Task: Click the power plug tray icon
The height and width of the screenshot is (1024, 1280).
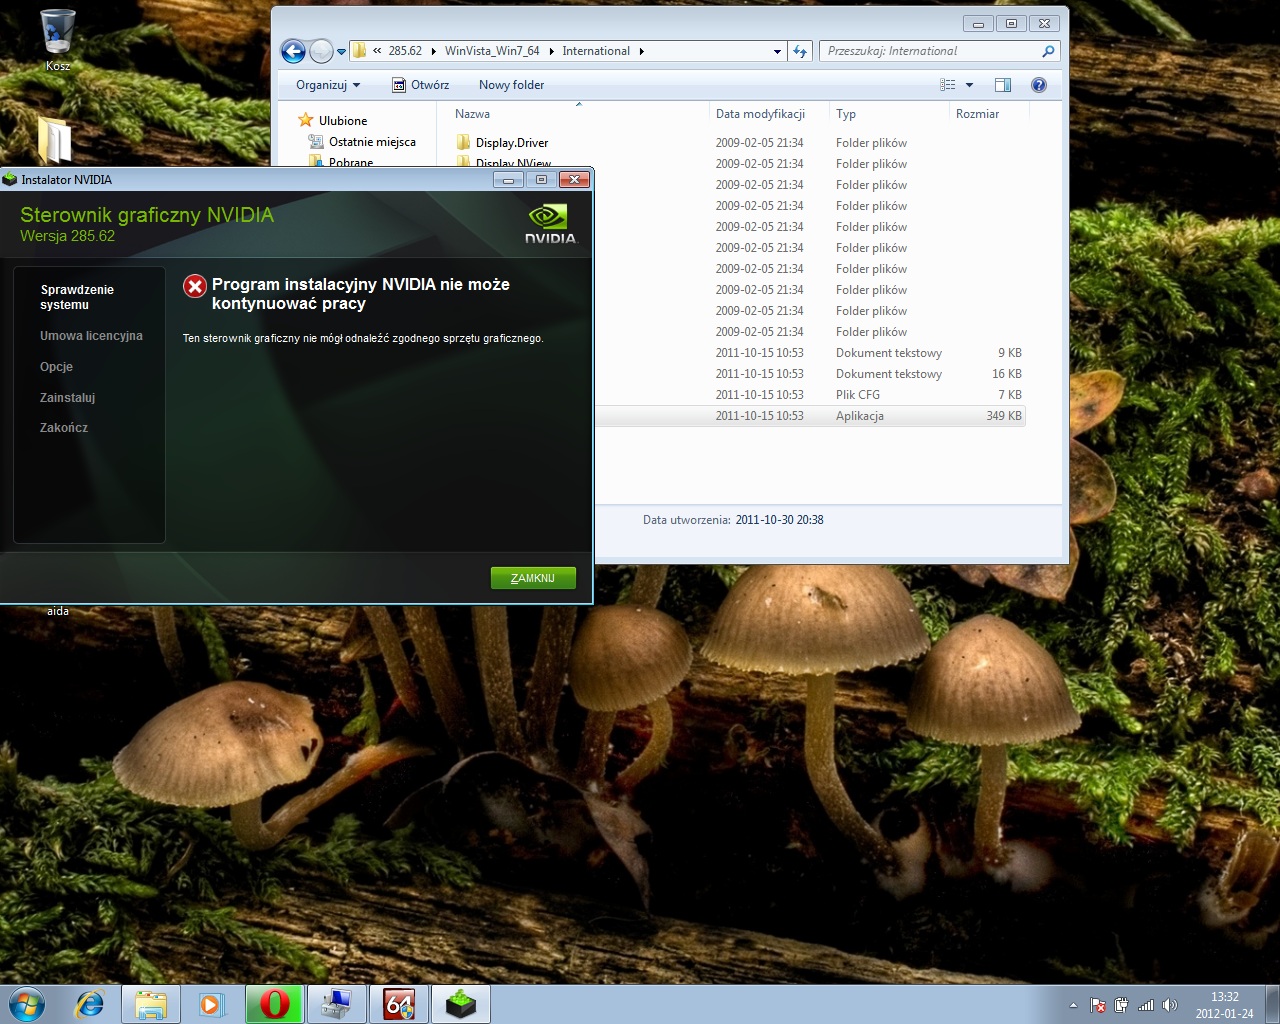Action: pos(1122,1005)
